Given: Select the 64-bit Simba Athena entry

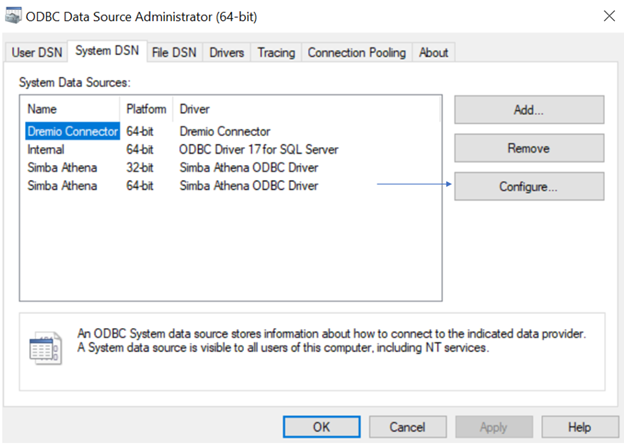Looking at the screenshot, I should coord(62,186).
